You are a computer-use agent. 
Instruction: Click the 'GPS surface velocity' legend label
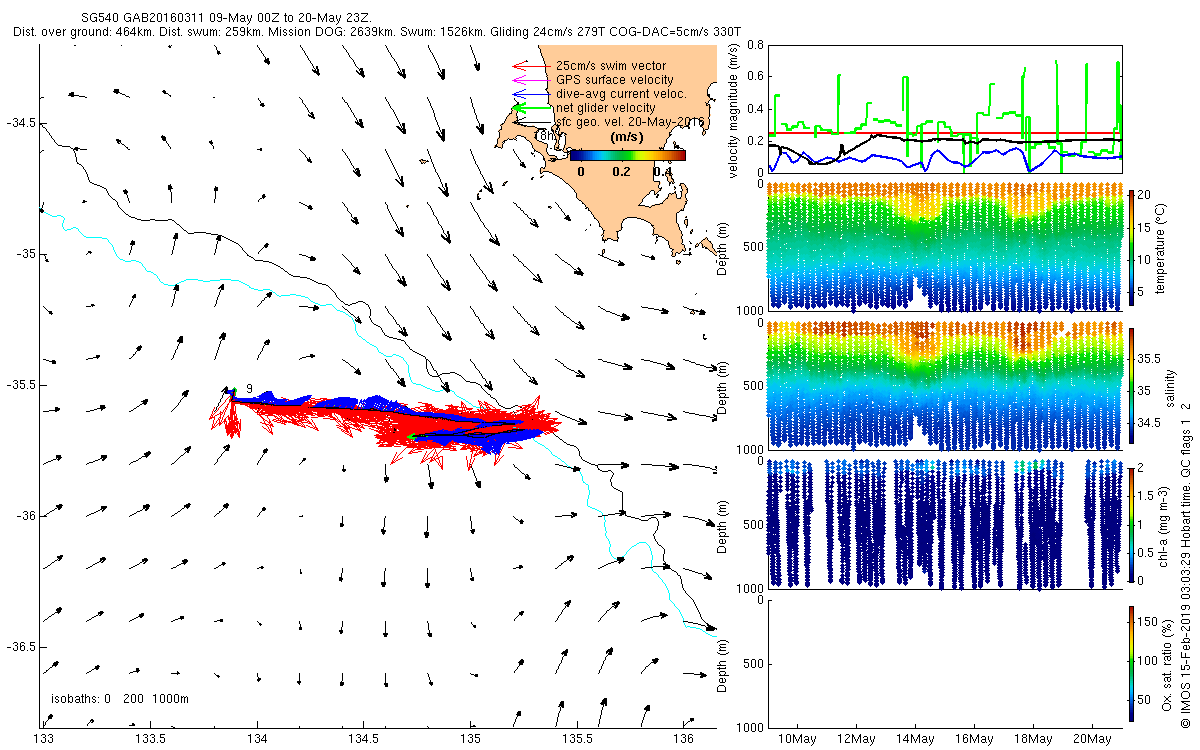[x=615, y=80]
